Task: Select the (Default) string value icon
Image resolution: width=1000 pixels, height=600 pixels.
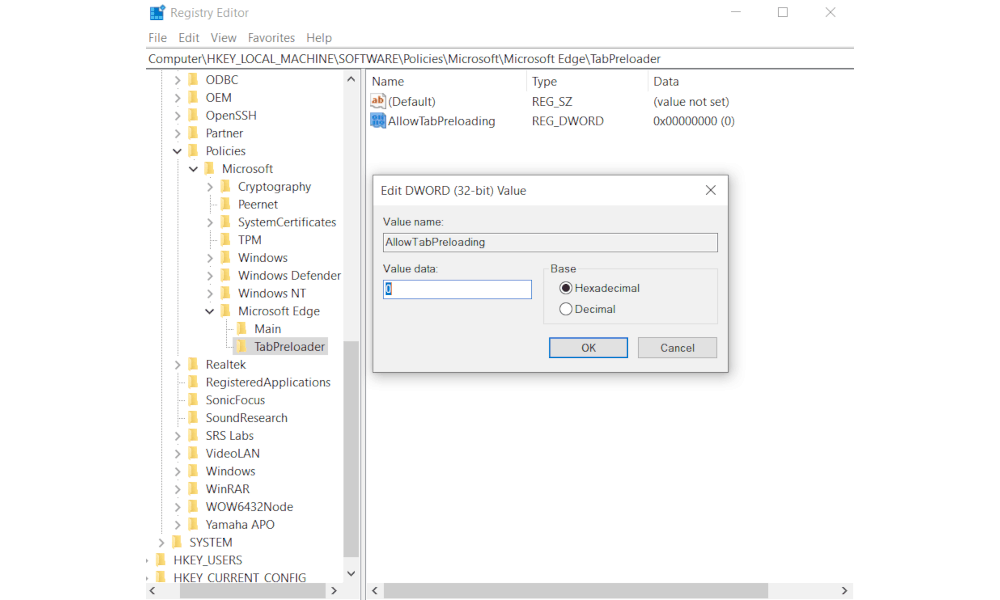Action: click(378, 101)
